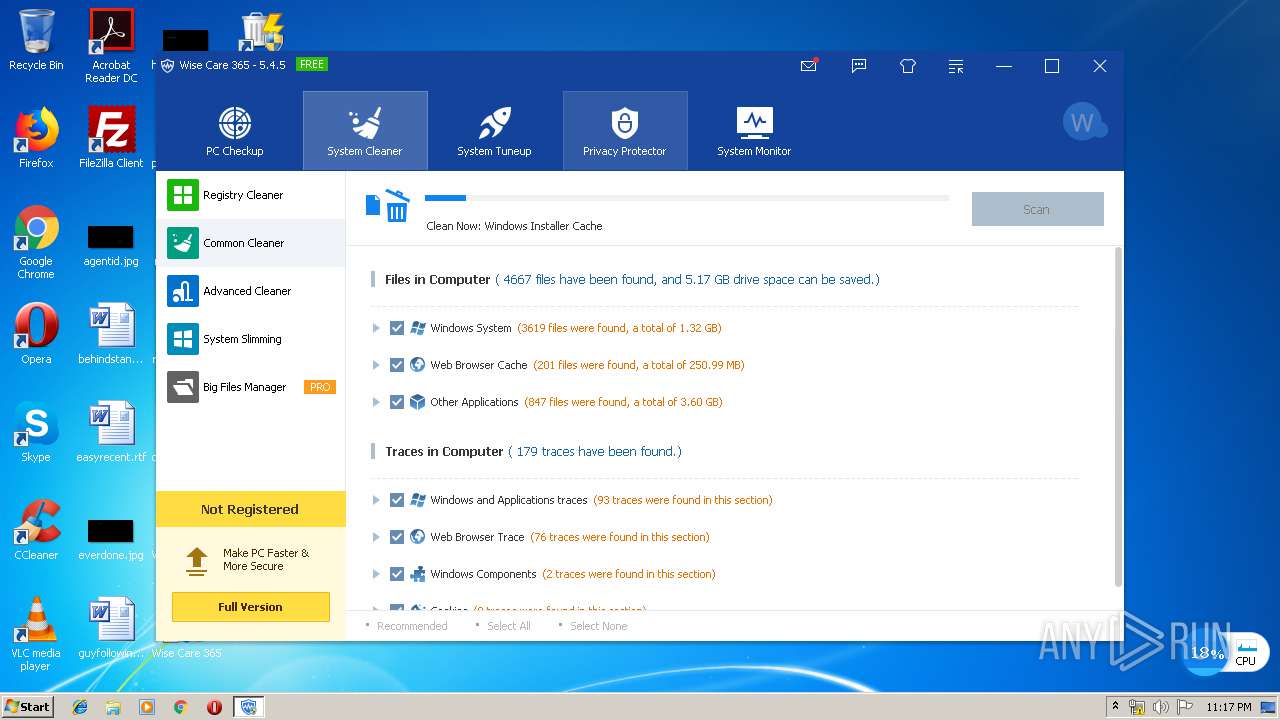Open Acrobat Reader DC desktop shortcut
Screen dimensions: 1280x720
pos(111,46)
